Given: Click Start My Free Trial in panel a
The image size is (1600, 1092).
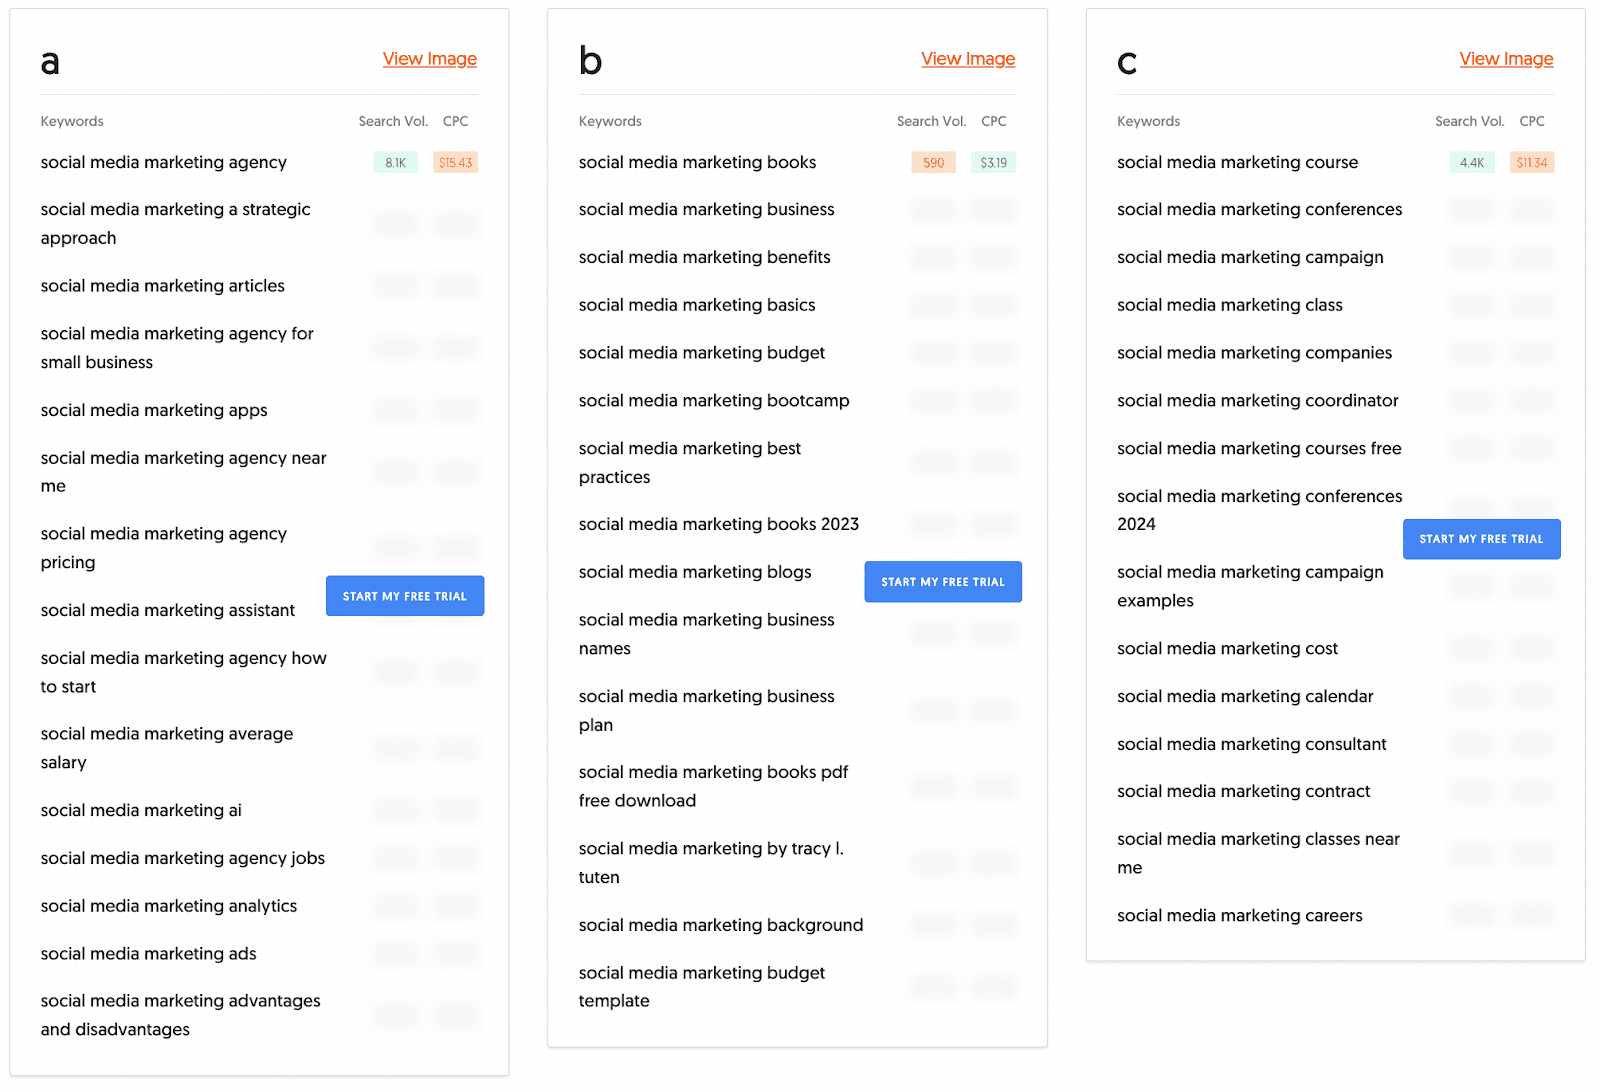Looking at the screenshot, I should coord(404,595).
